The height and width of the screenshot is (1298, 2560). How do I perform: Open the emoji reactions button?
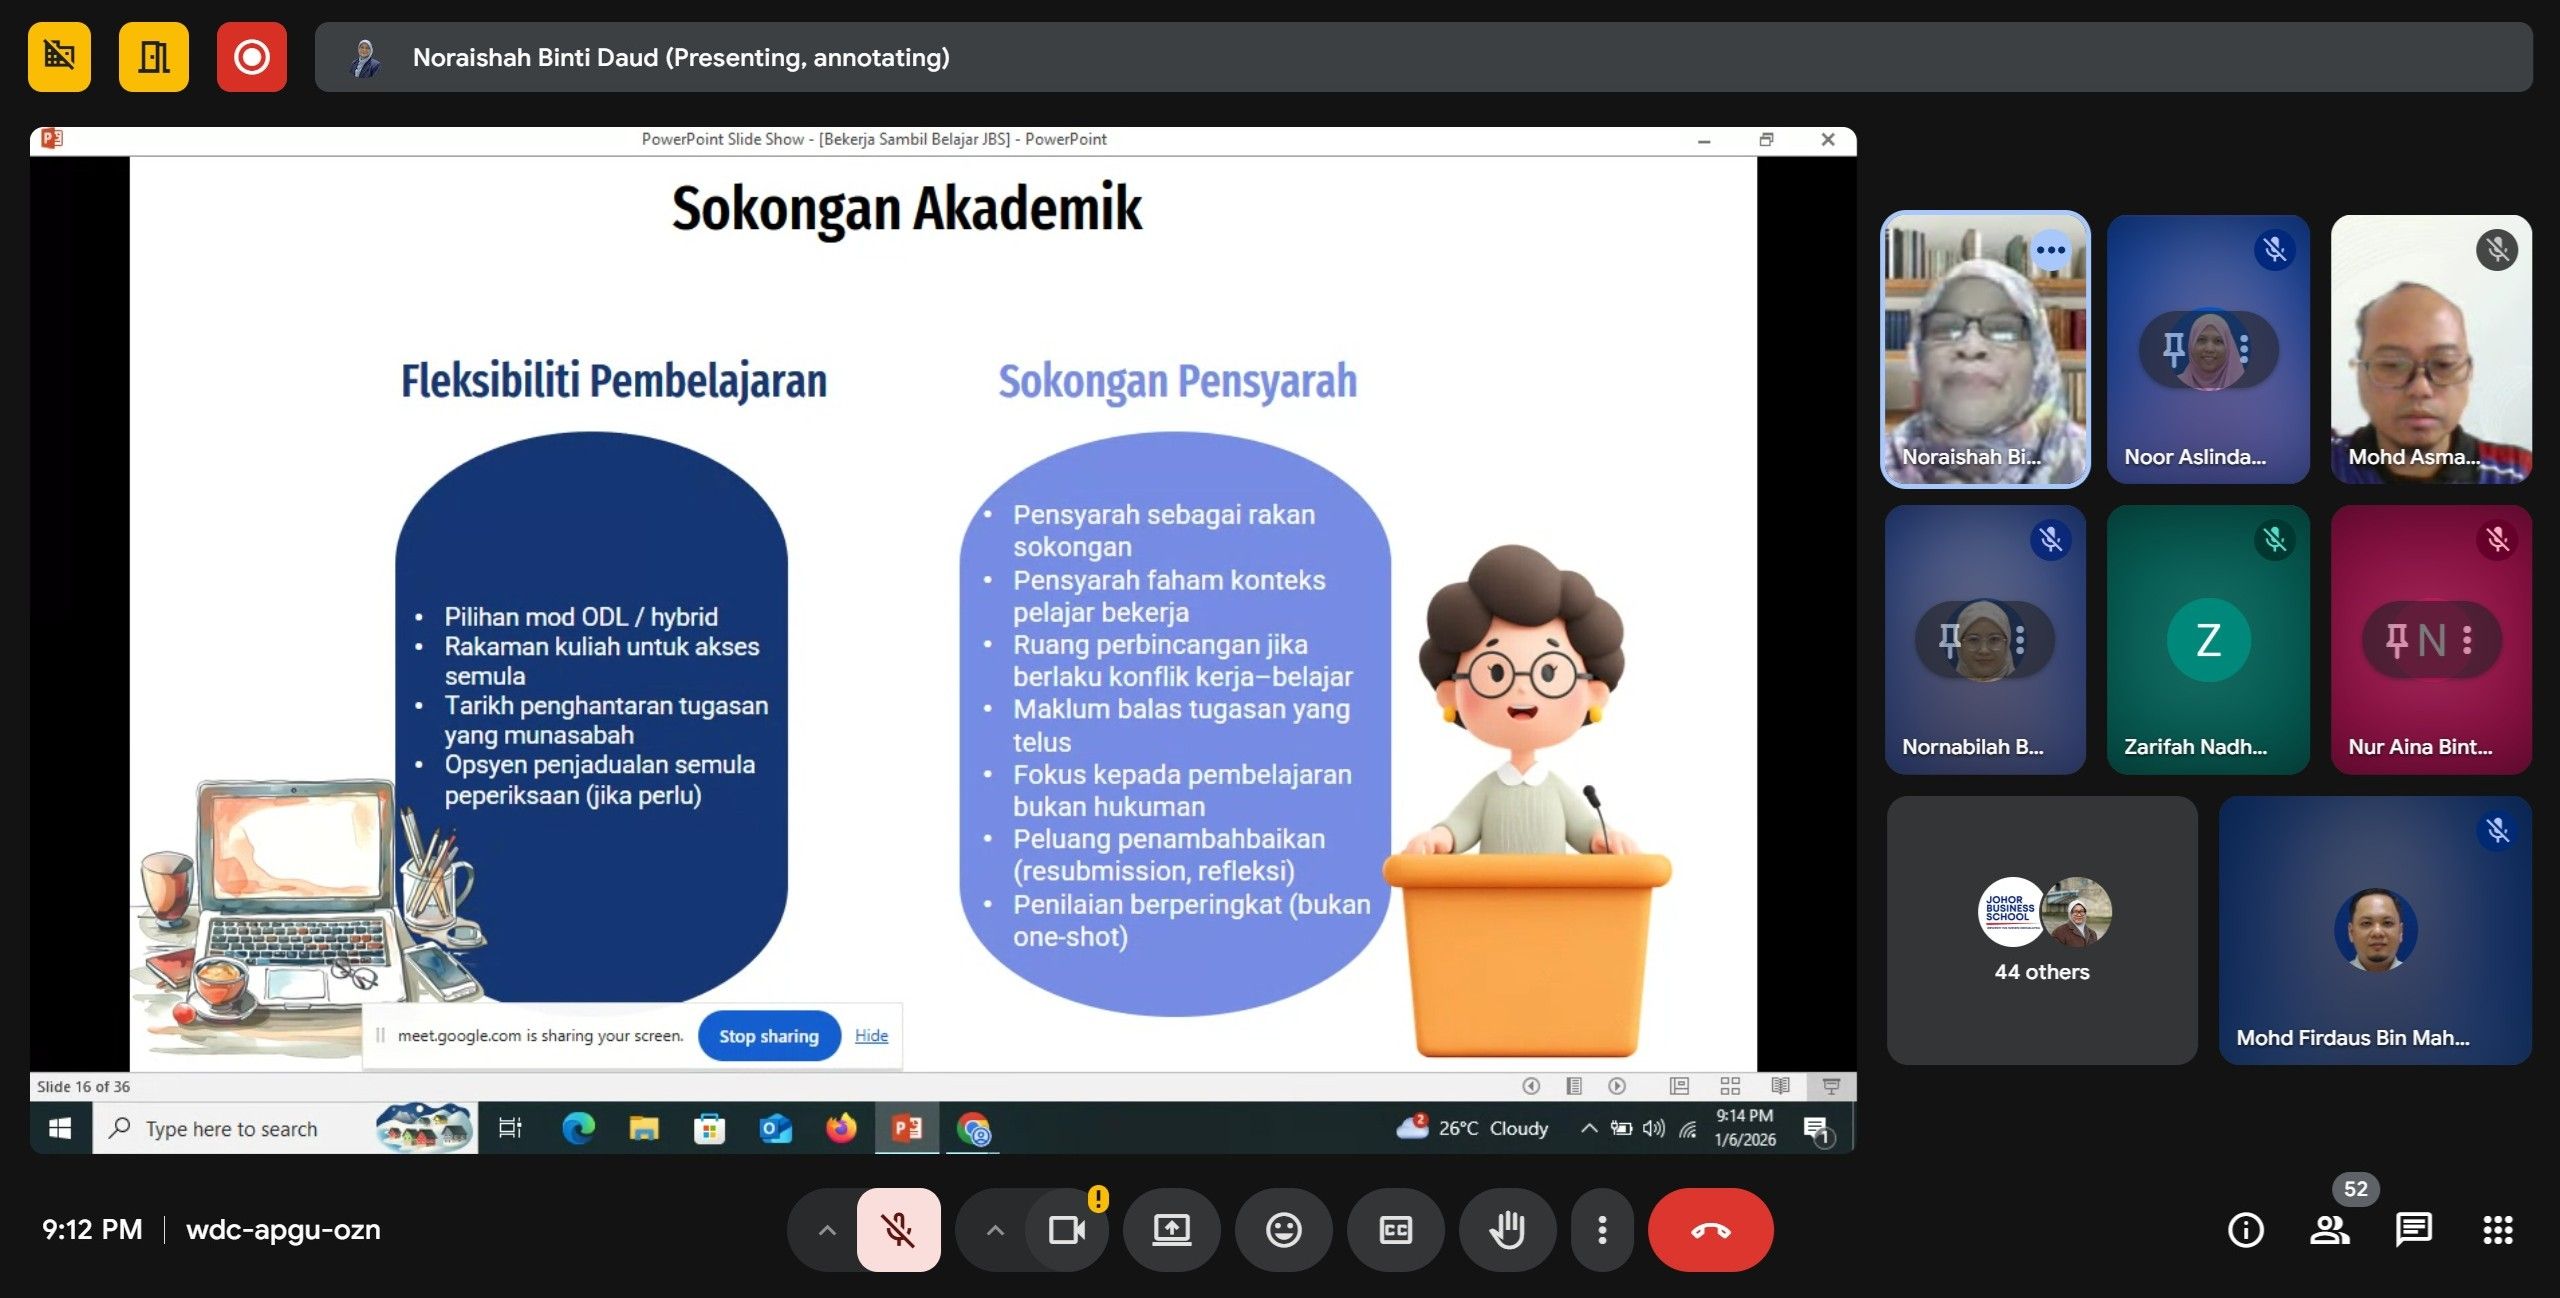coord(1283,1229)
